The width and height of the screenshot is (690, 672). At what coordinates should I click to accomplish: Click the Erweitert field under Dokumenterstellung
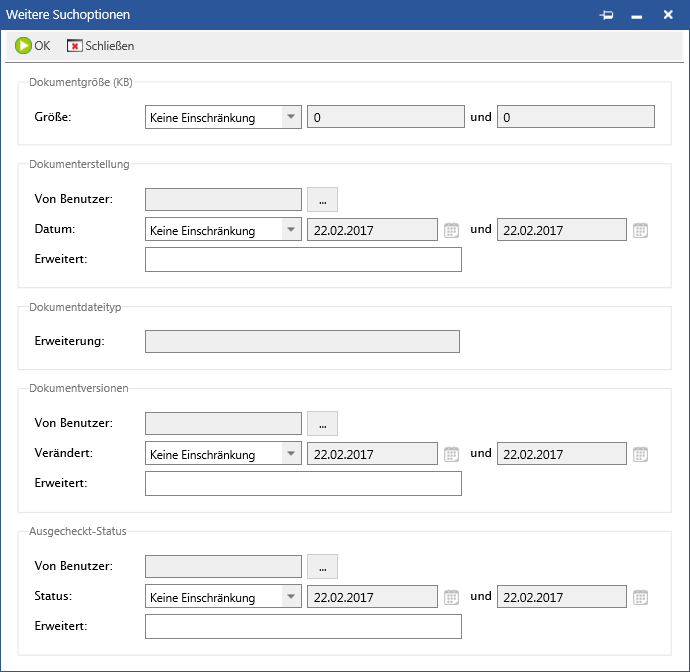pyautogui.click(x=303, y=260)
